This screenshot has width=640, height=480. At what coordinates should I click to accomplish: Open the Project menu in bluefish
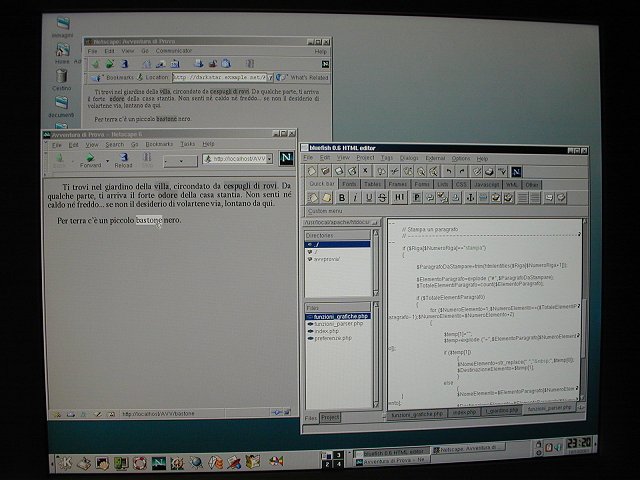click(365, 158)
